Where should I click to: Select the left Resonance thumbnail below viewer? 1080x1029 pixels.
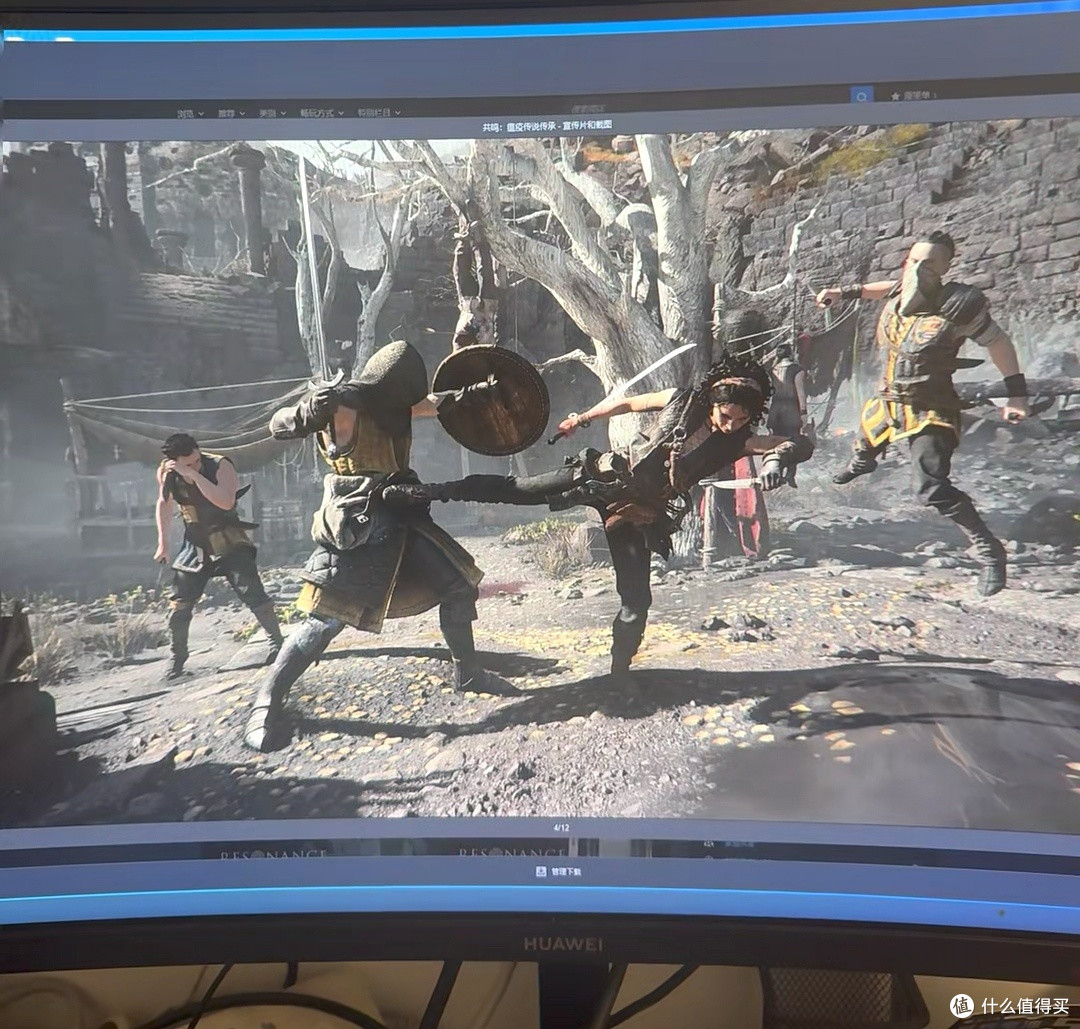point(274,853)
